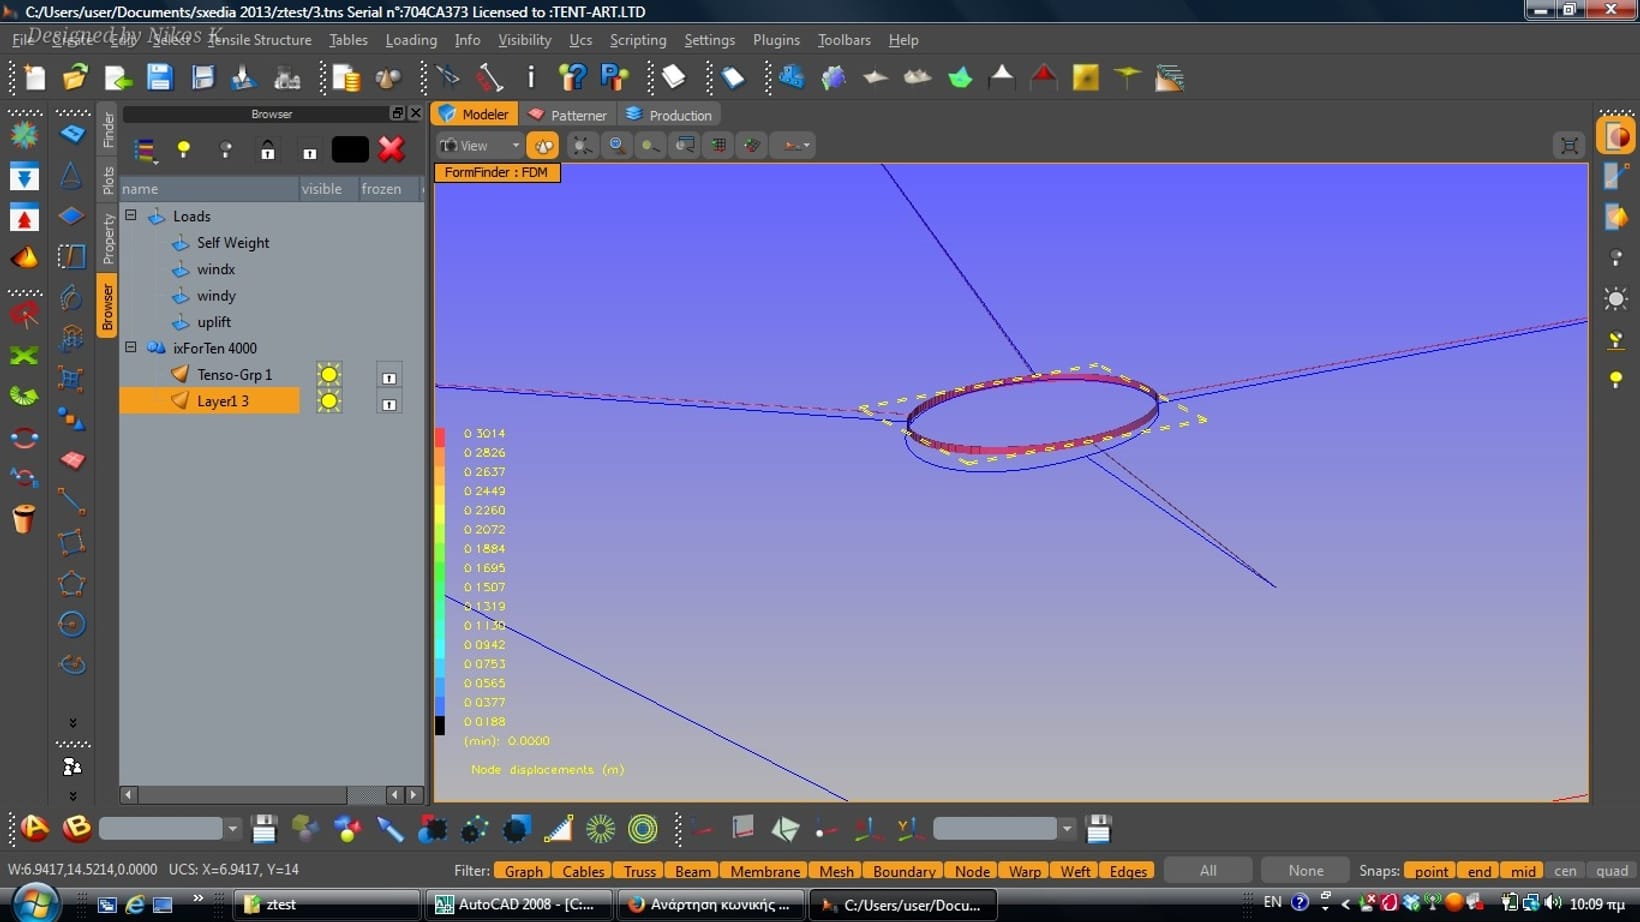
Task: Switch to the Patterner tab
Action: tap(568, 115)
